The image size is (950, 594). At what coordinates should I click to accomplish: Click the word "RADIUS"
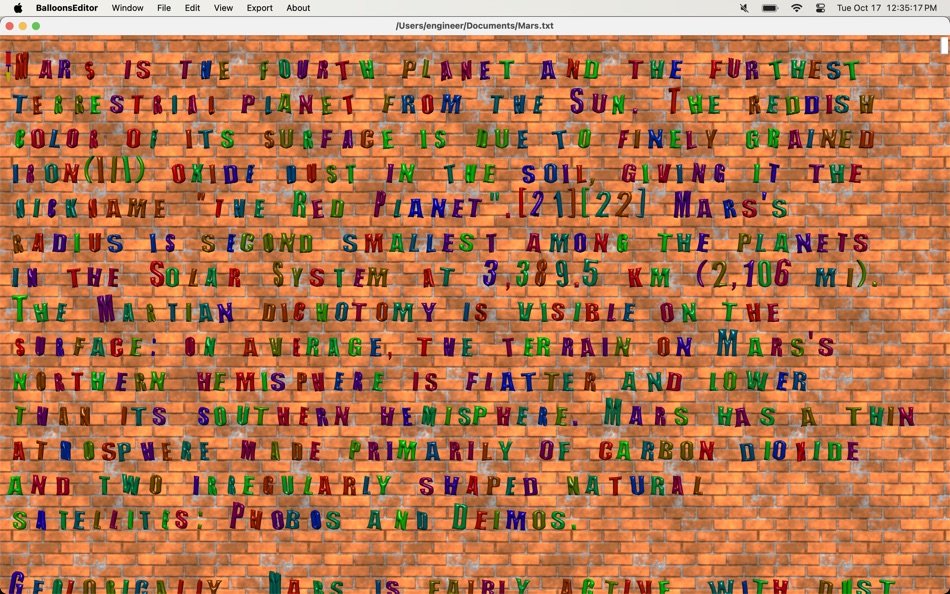pyautogui.click(x=68, y=242)
